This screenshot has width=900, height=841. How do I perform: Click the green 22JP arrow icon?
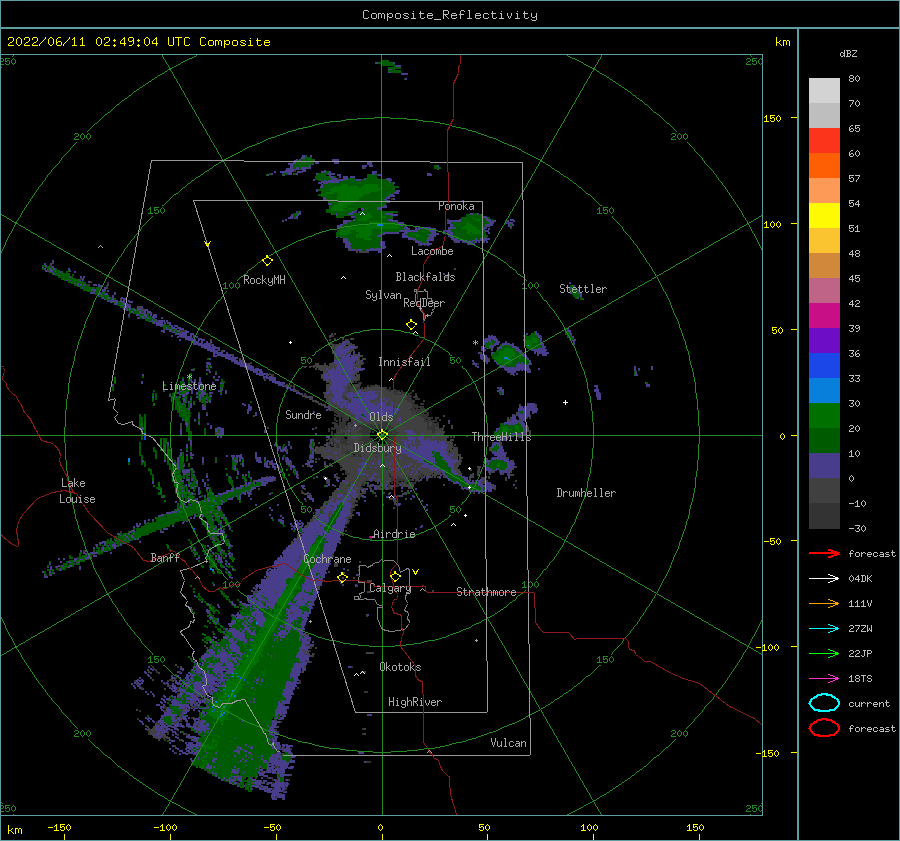(824, 653)
